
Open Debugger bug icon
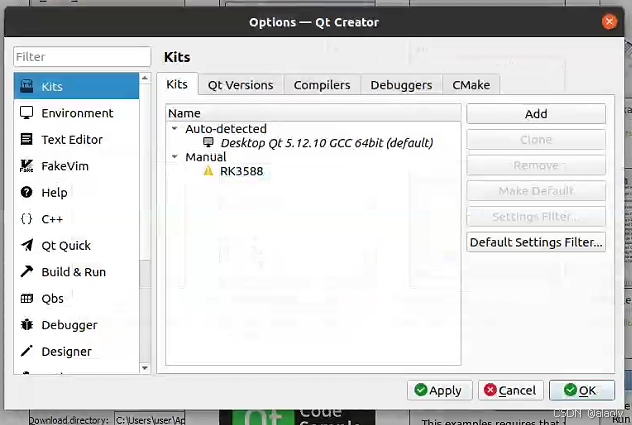point(27,325)
